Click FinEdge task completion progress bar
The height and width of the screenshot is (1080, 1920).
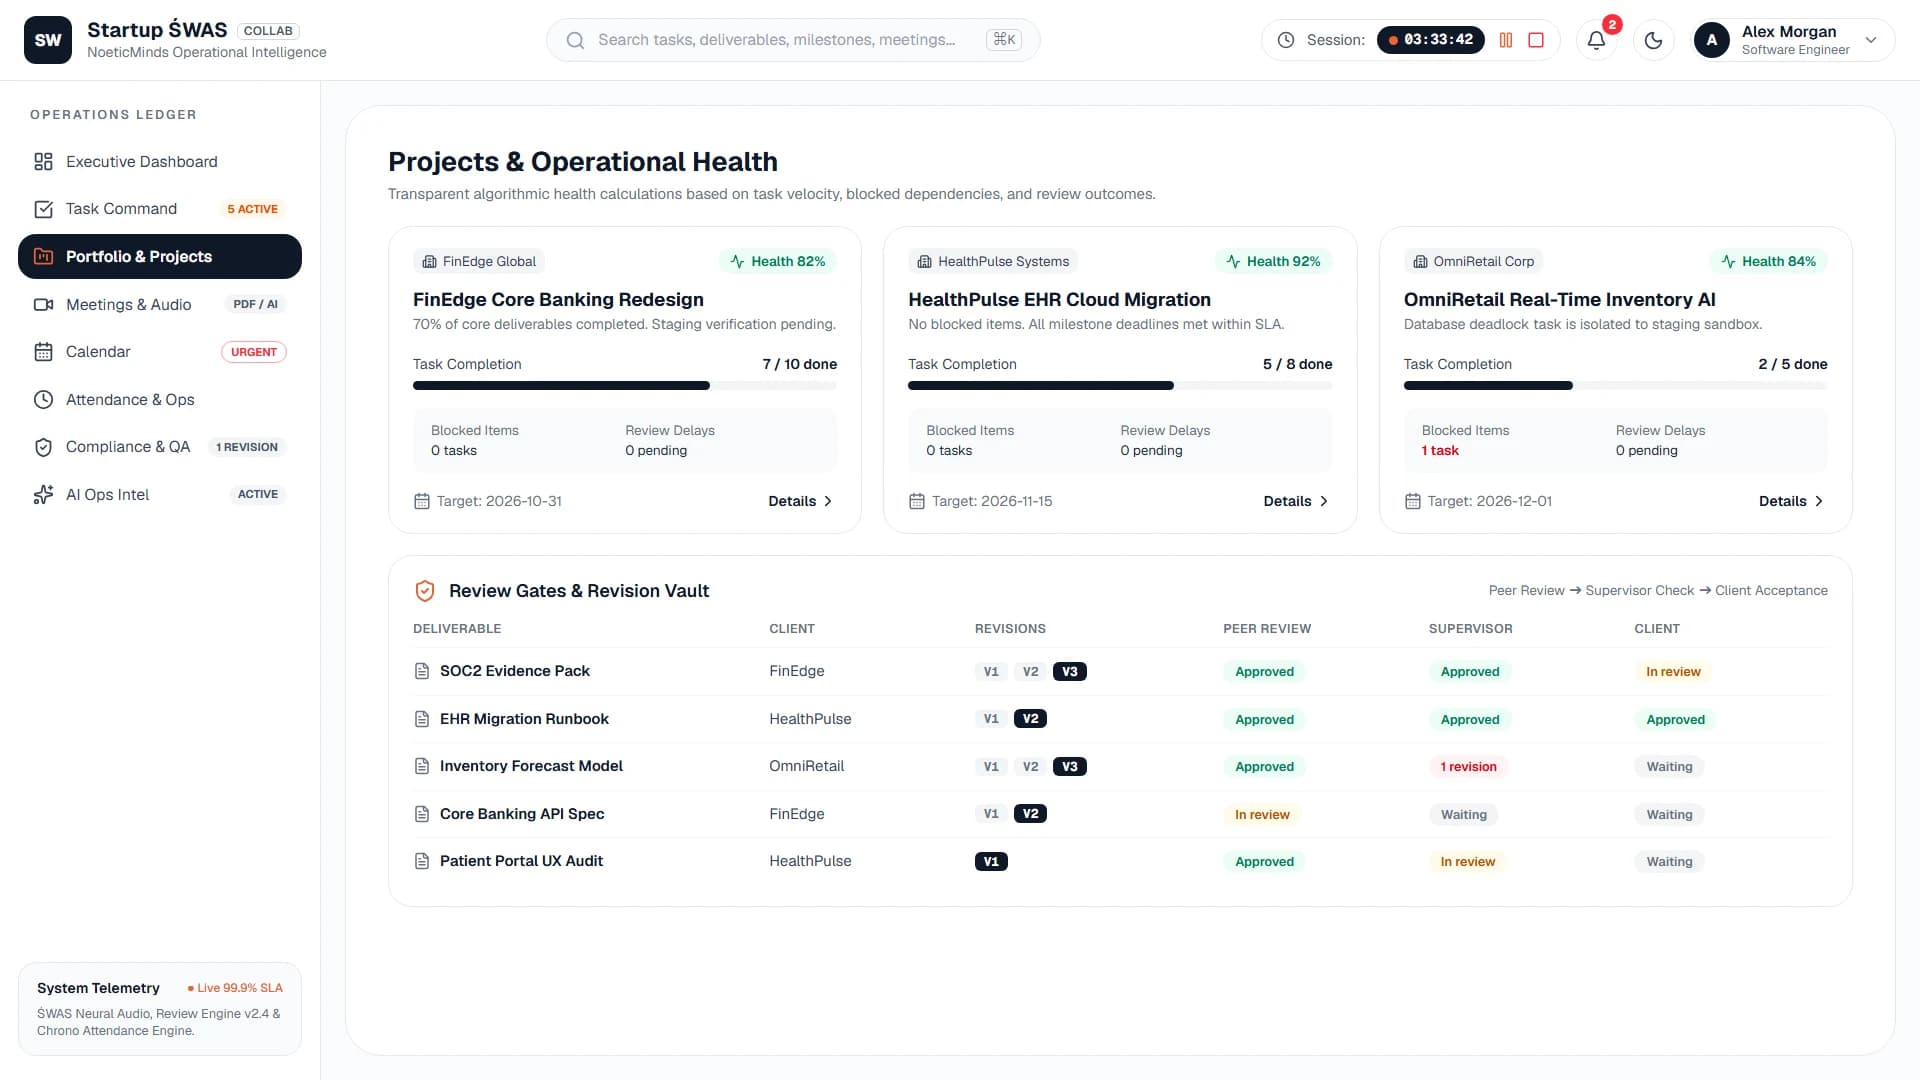(x=625, y=386)
